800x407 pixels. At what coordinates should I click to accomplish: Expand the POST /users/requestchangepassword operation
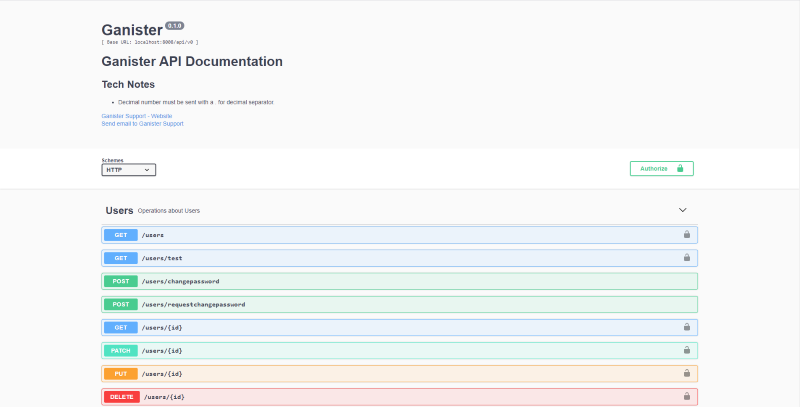point(399,304)
